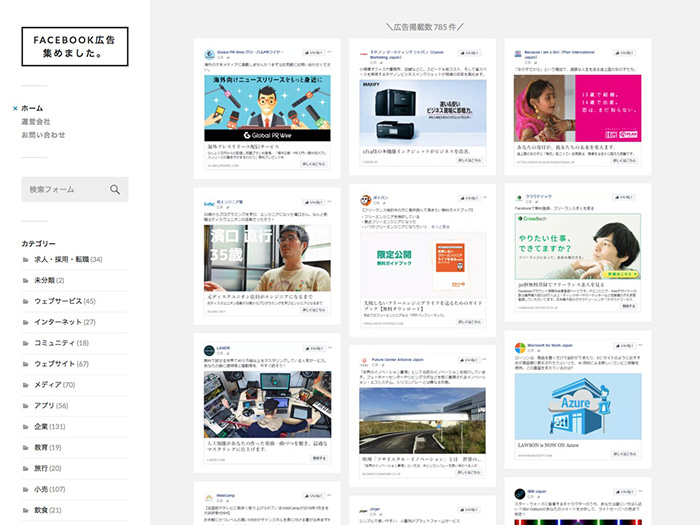700x525 pixels.
Task: Click folder icon beside 教育
Action: click(x=25, y=447)
